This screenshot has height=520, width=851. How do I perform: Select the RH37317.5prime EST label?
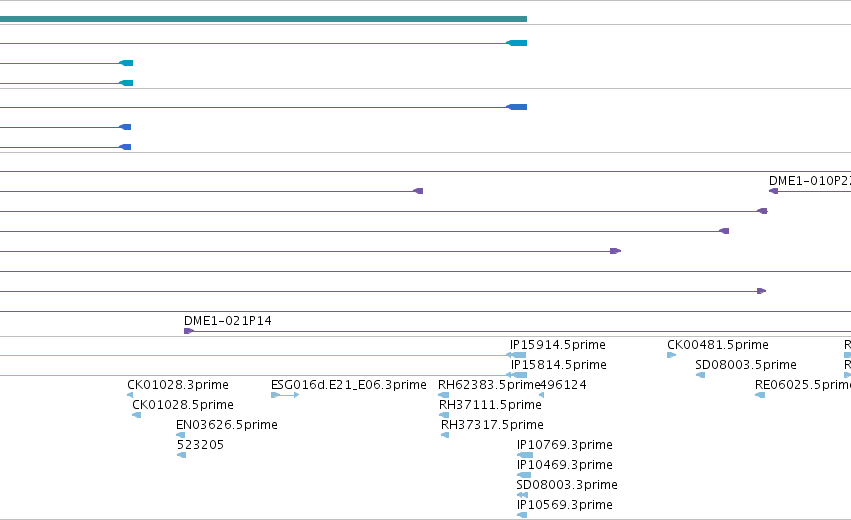[492, 425]
